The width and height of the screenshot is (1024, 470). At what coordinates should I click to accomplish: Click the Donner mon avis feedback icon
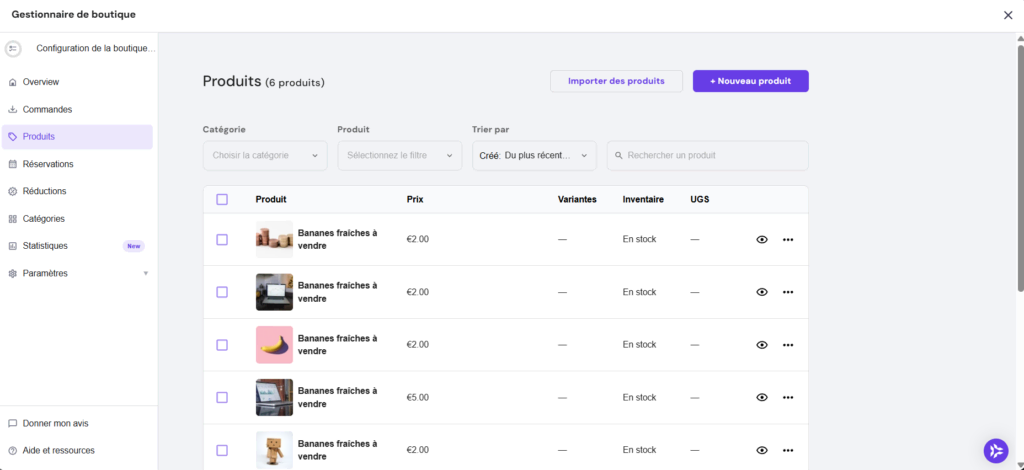tap(12, 423)
